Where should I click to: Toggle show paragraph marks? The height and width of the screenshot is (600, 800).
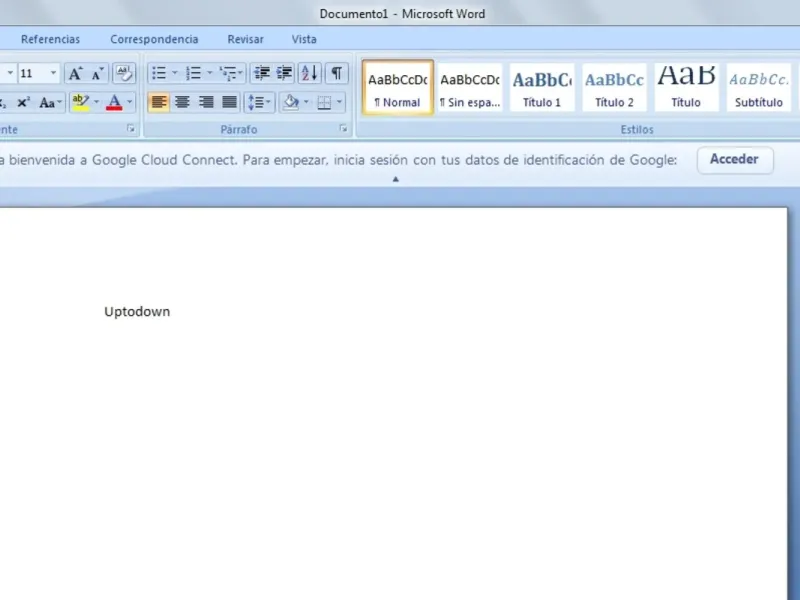pyautogui.click(x=337, y=73)
